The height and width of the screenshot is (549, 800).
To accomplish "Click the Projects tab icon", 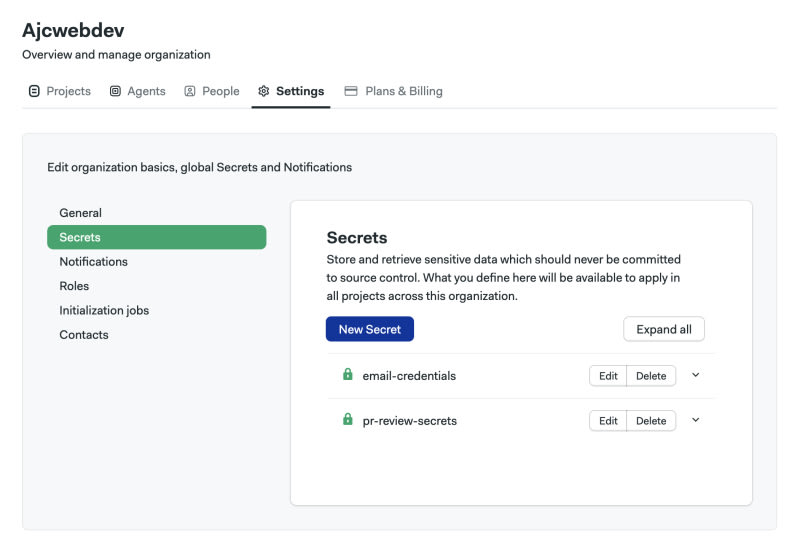I will 34,91.
